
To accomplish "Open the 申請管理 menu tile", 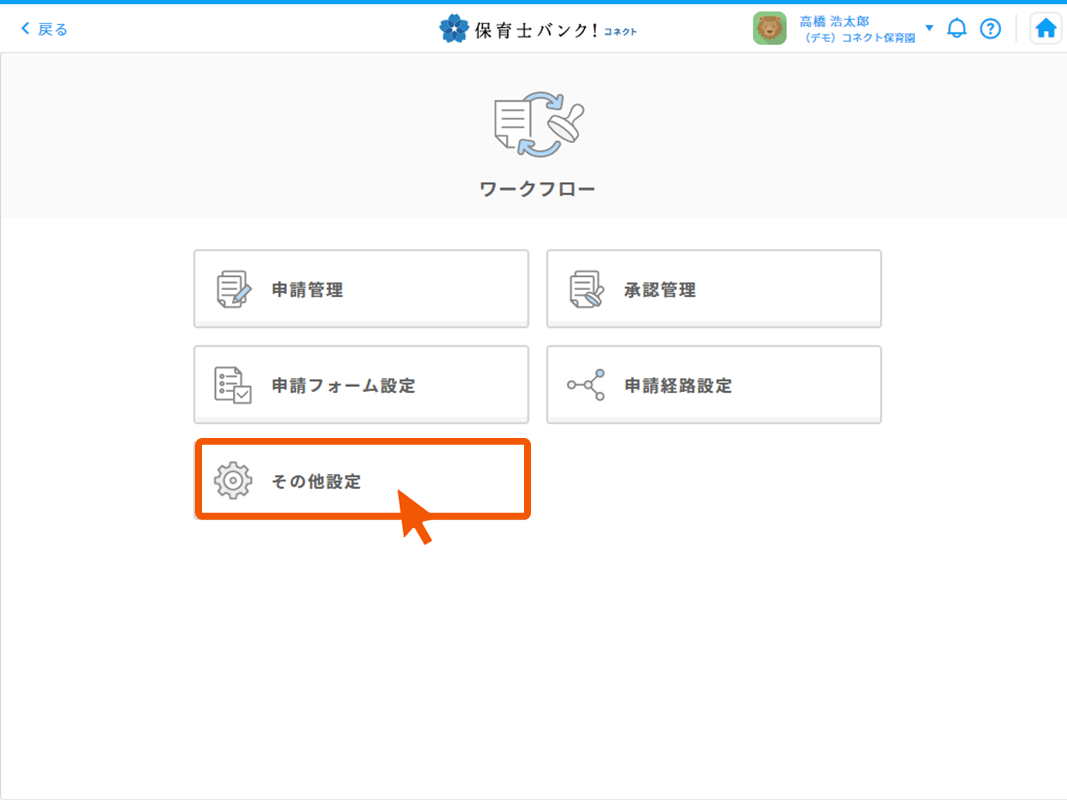I will pyautogui.click(x=361, y=289).
